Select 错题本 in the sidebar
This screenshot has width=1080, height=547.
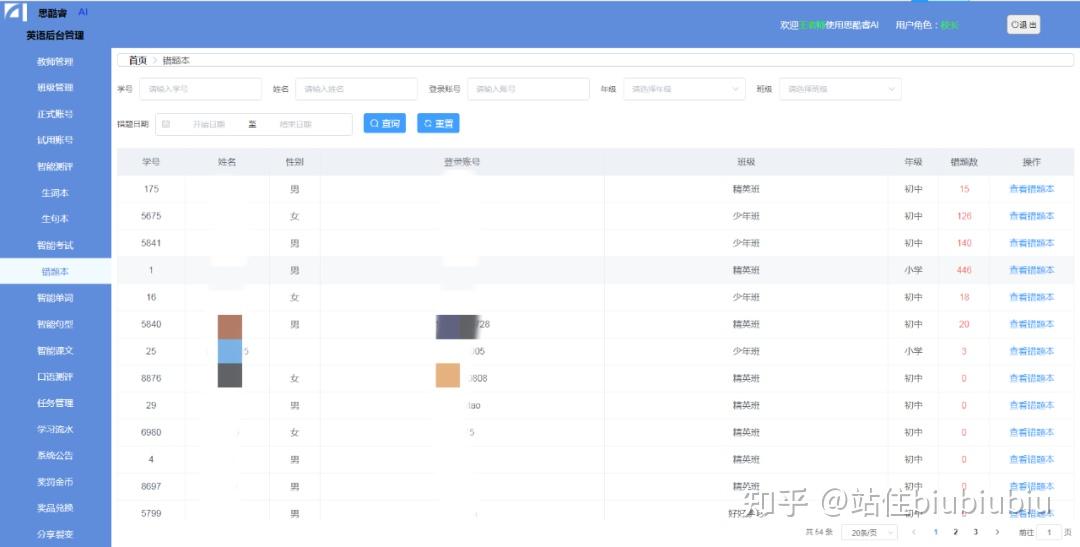click(55, 271)
